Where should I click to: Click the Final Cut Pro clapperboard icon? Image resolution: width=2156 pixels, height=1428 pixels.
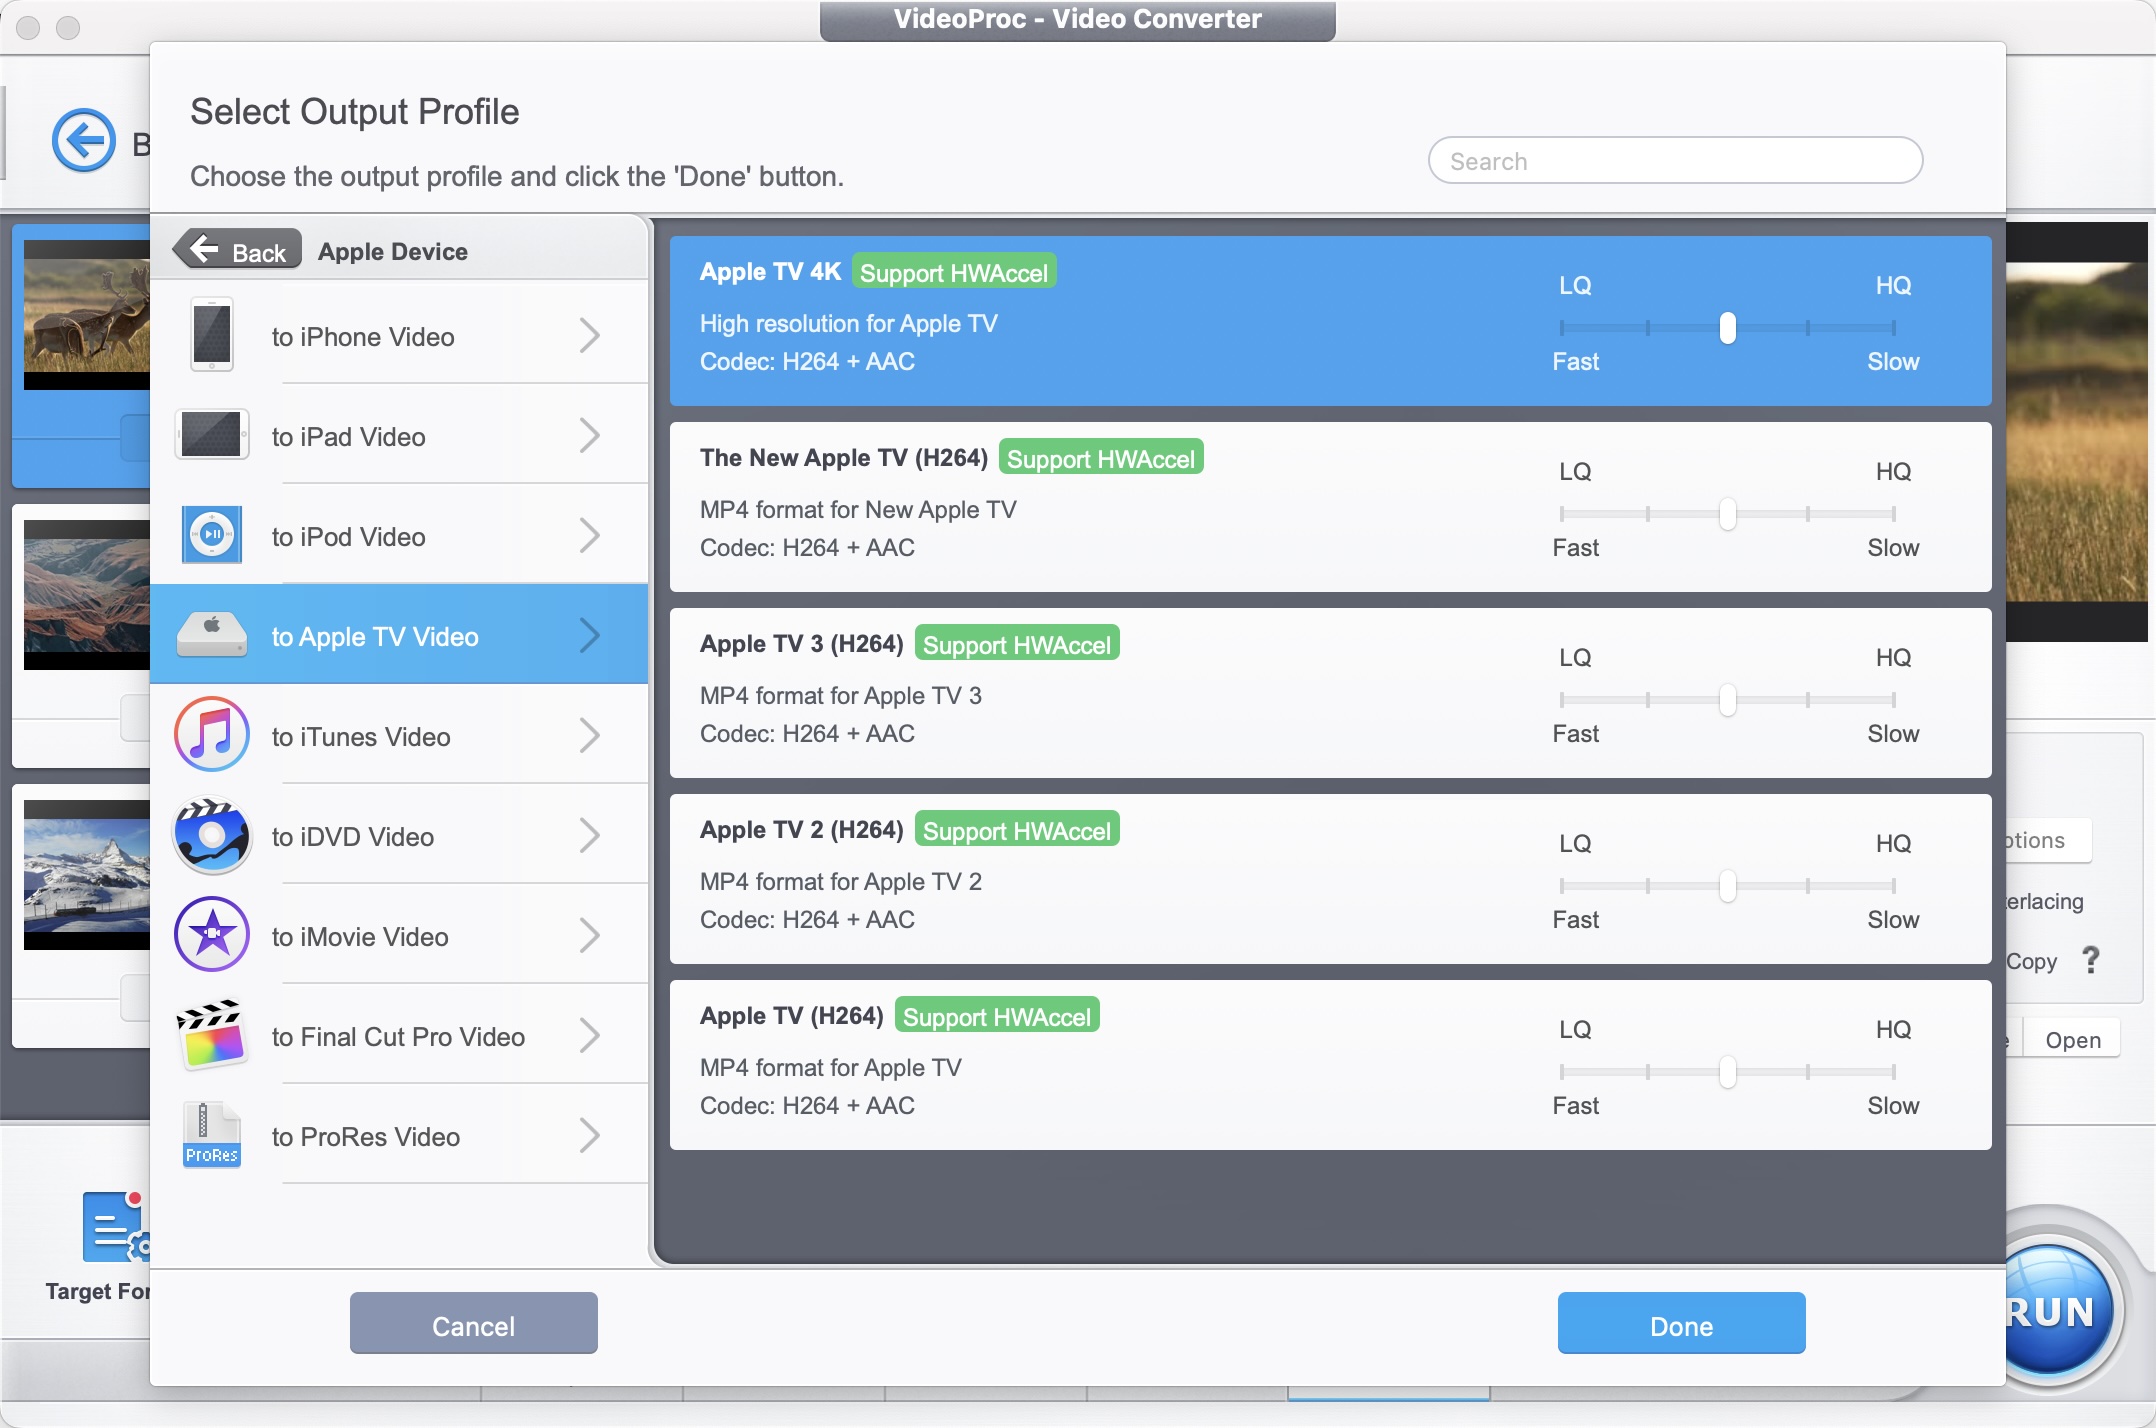(x=211, y=1036)
